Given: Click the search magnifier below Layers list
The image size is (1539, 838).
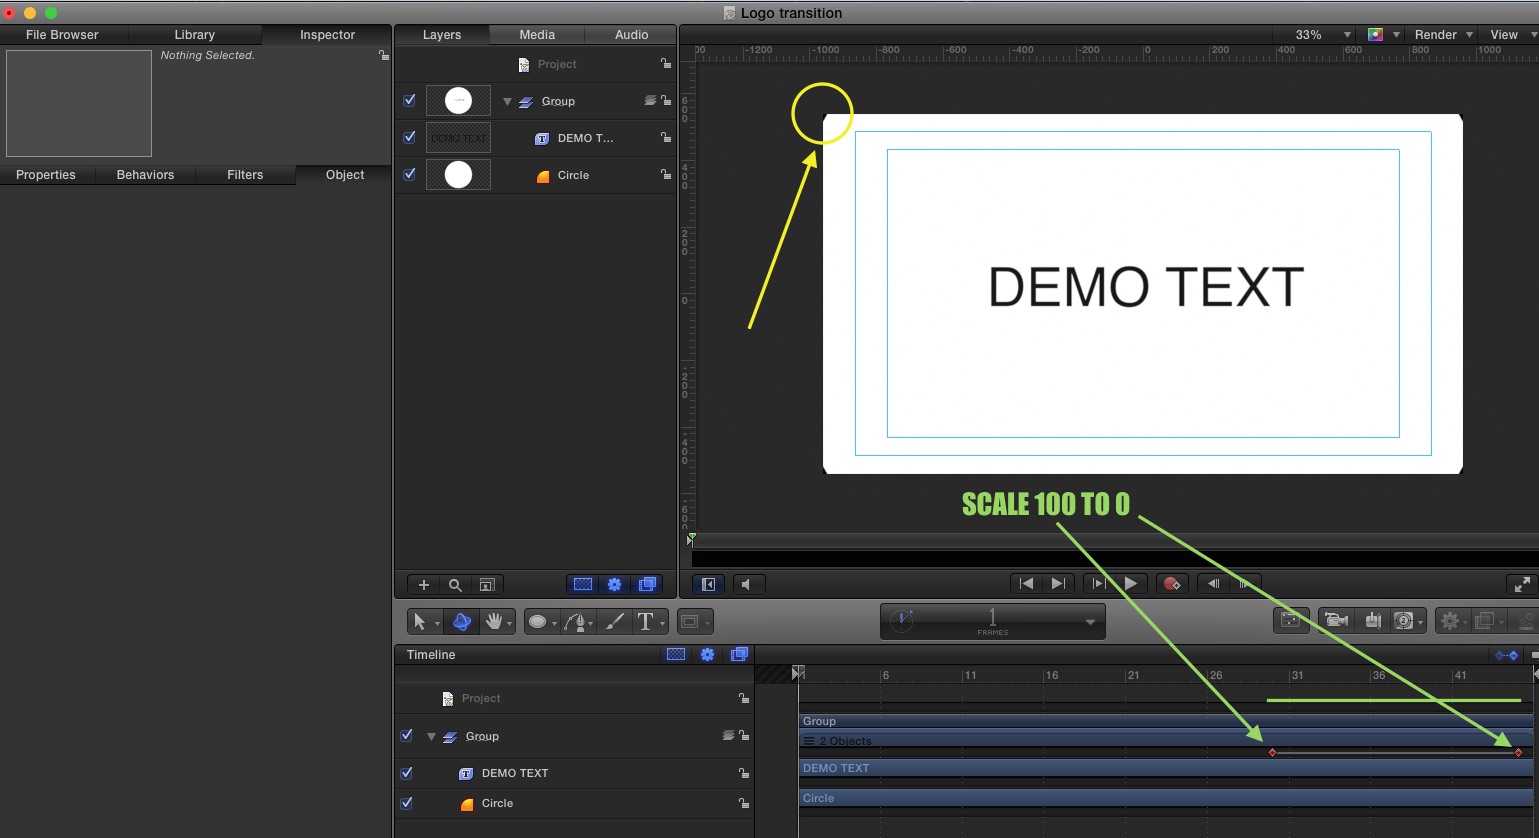Looking at the screenshot, I should (x=455, y=585).
